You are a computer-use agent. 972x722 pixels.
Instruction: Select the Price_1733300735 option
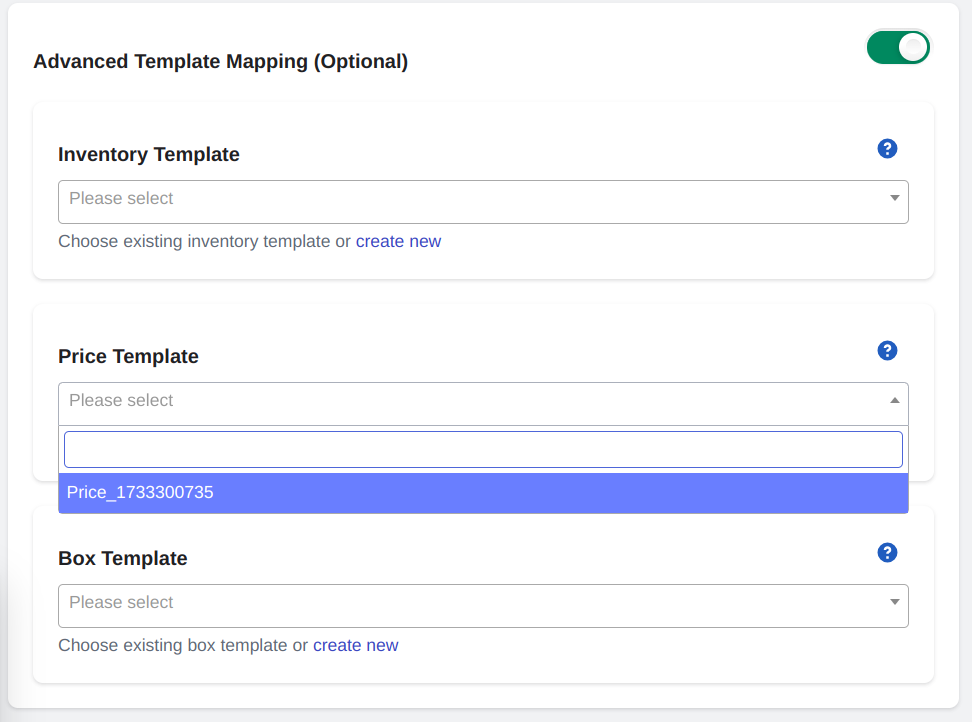483,493
